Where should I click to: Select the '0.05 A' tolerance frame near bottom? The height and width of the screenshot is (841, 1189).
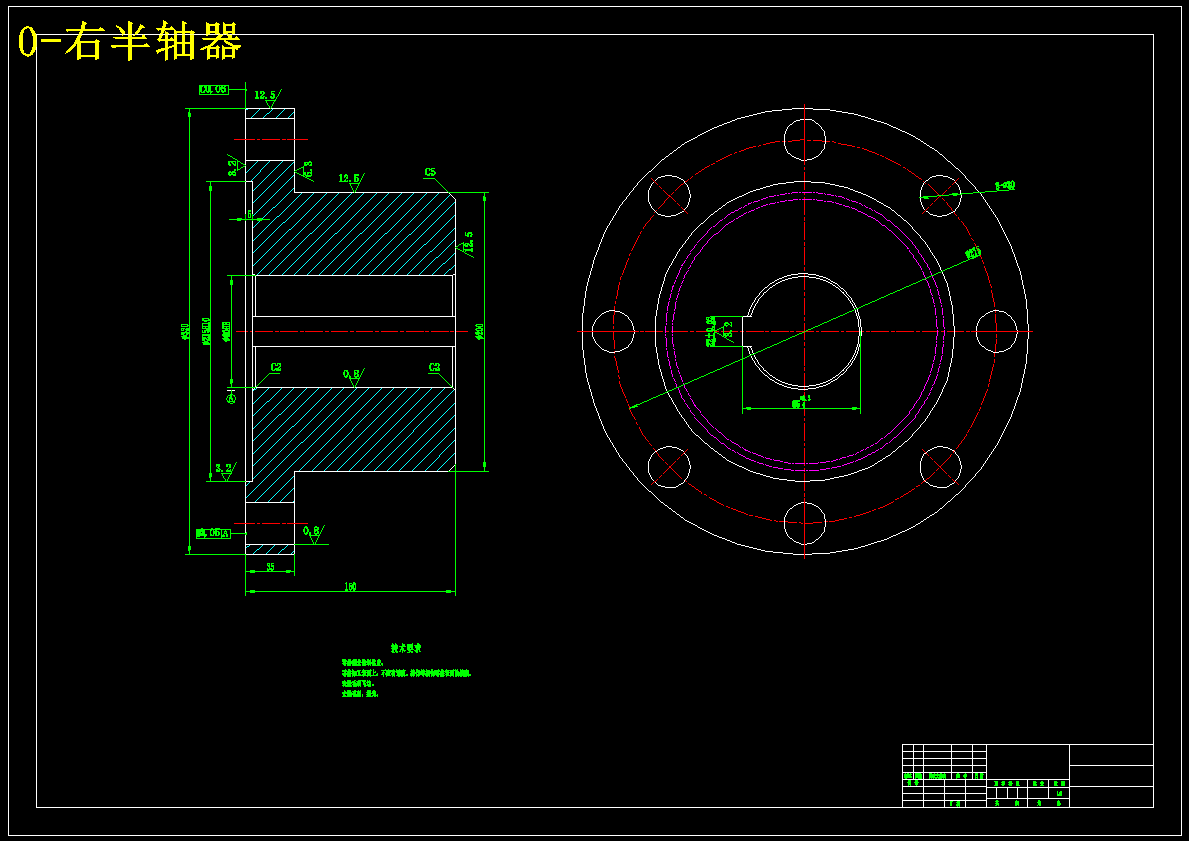click(212, 533)
